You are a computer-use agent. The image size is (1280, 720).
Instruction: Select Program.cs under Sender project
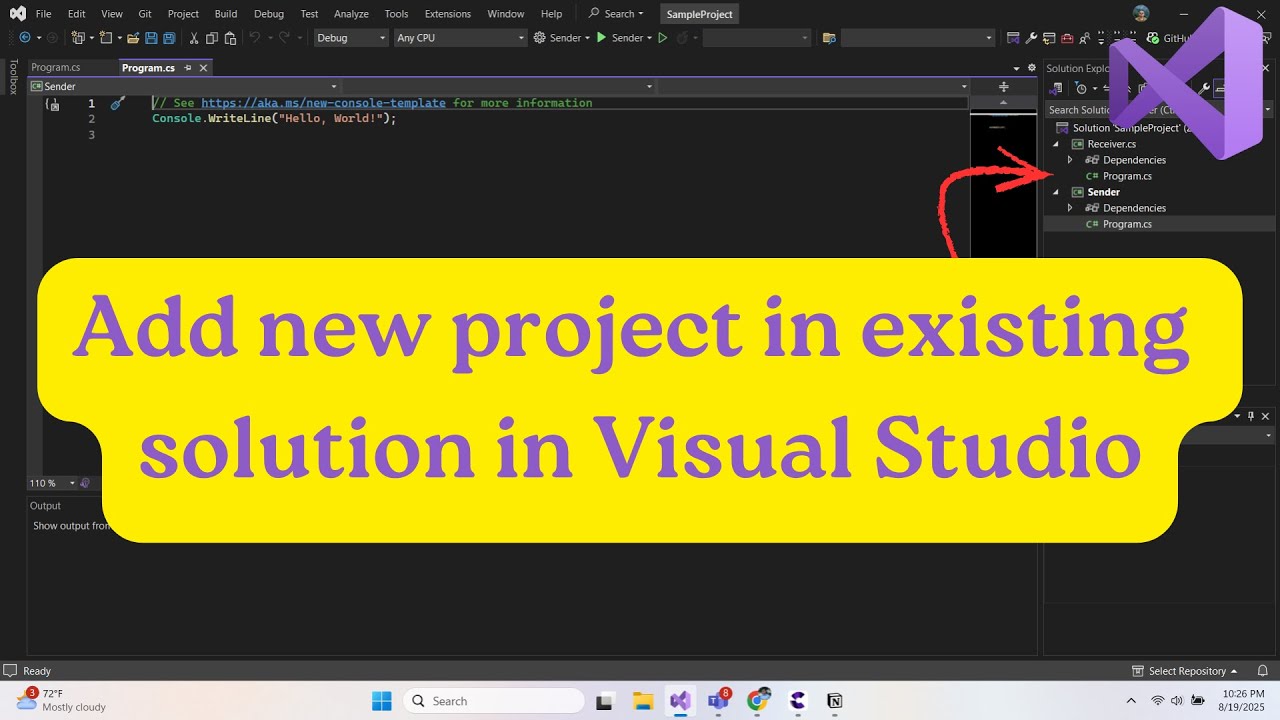coord(1127,224)
